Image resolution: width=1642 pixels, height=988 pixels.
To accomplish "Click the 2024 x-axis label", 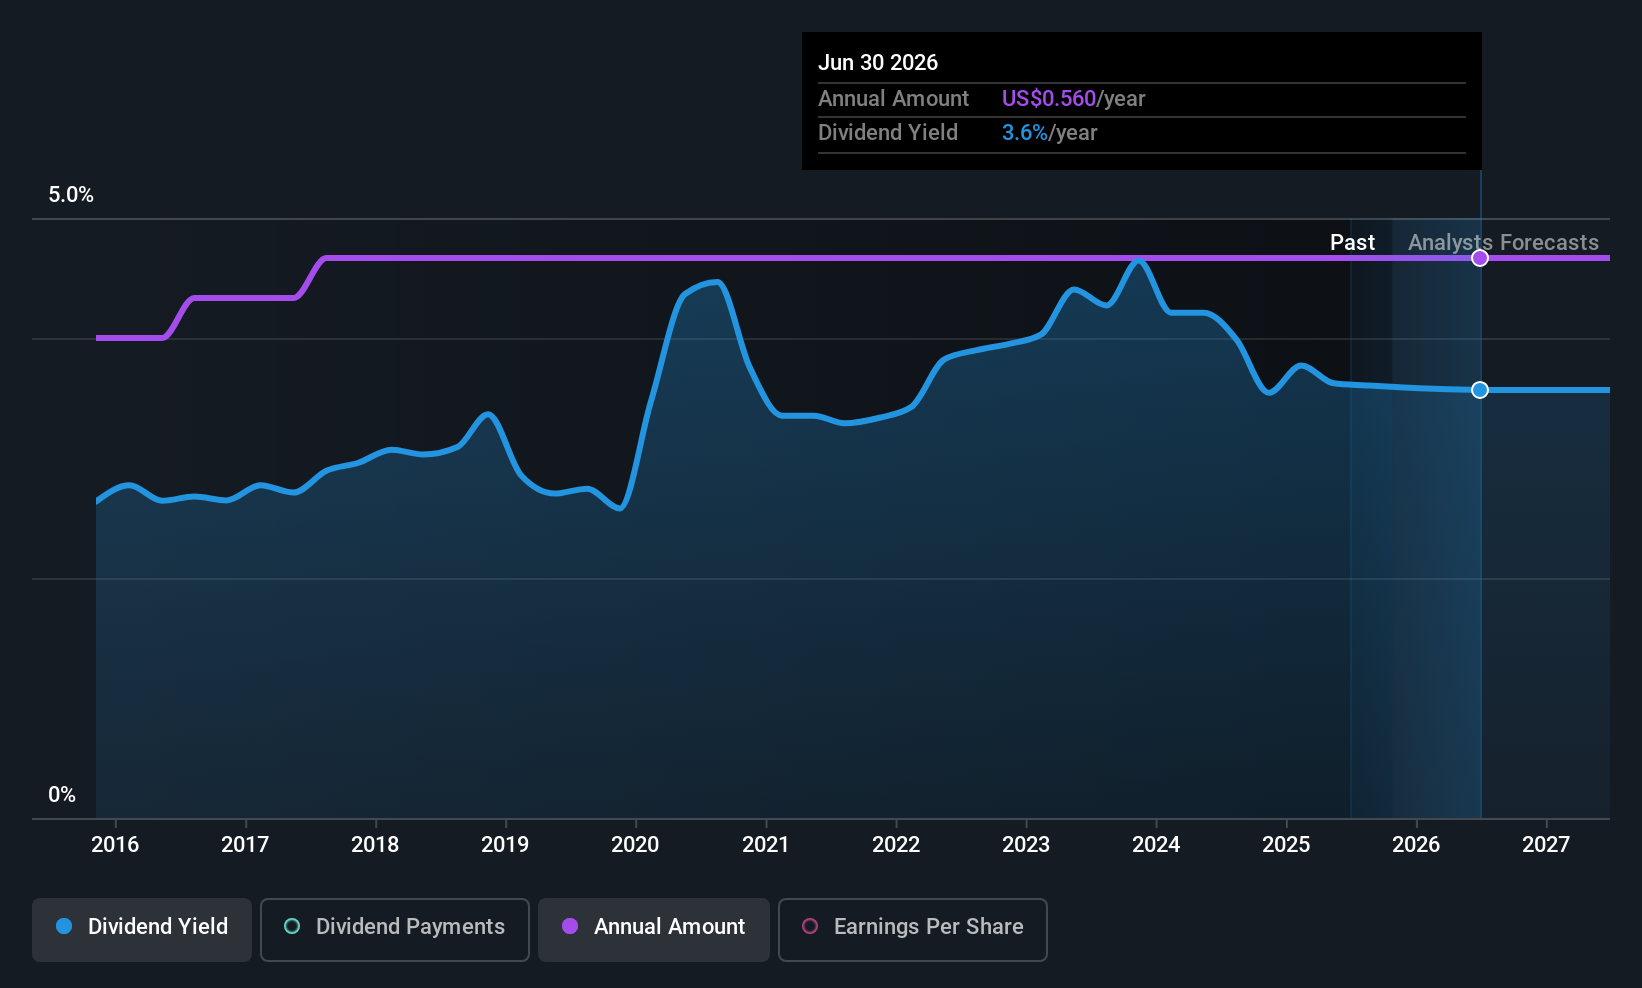I will [1156, 845].
